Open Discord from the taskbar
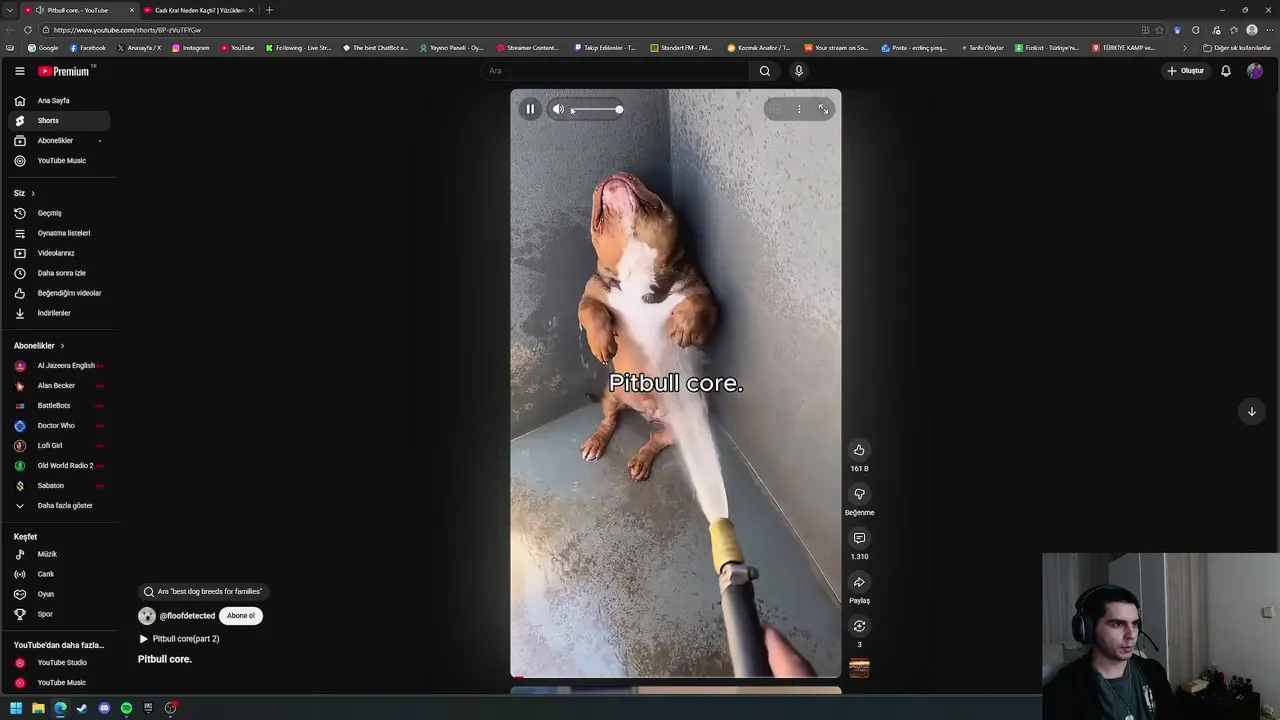This screenshot has width=1280, height=720. point(104,708)
